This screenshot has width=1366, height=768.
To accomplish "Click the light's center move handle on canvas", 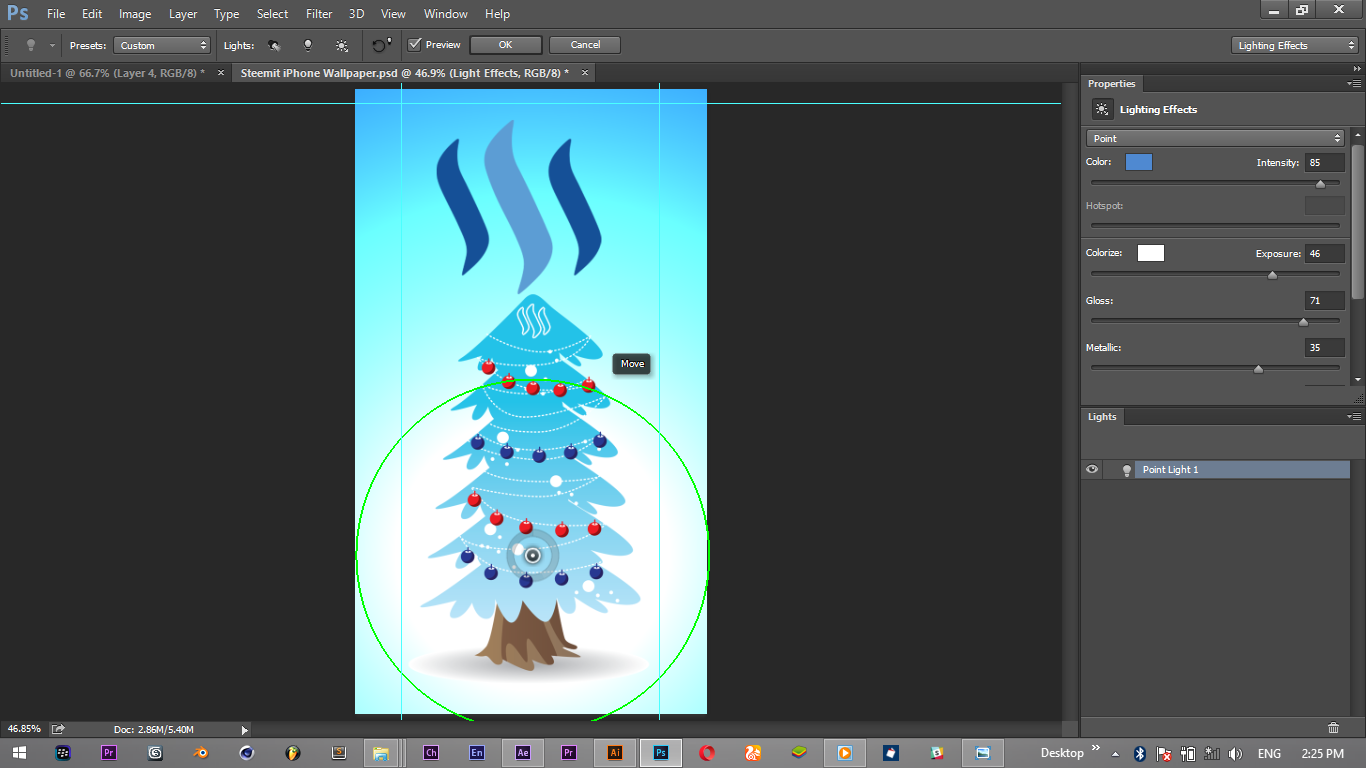I will click(x=533, y=555).
